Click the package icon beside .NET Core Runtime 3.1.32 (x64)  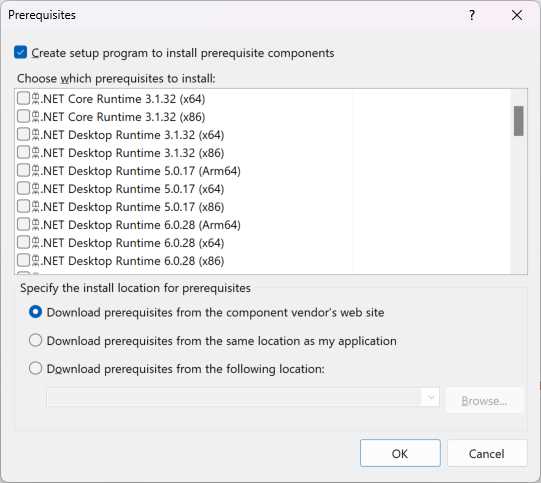tap(36, 99)
